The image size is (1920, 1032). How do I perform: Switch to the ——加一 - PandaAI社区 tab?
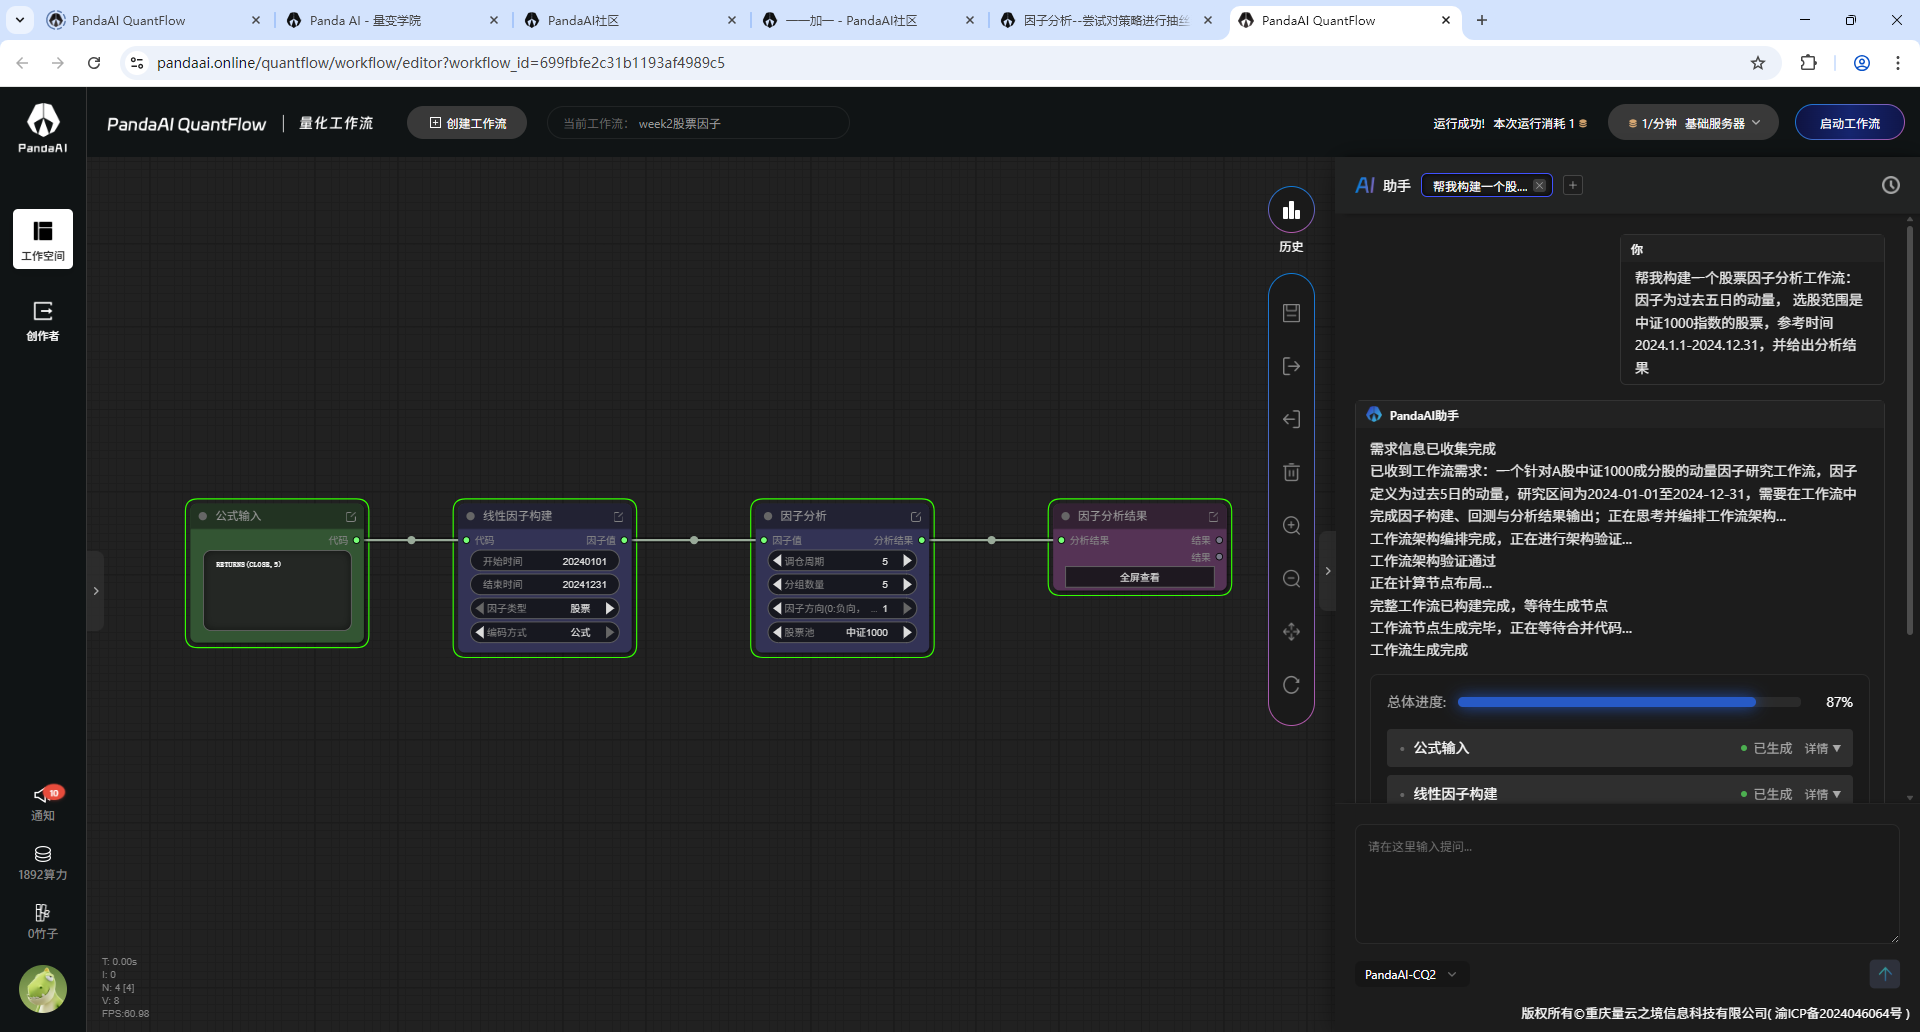pyautogui.click(x=869, y=20)
